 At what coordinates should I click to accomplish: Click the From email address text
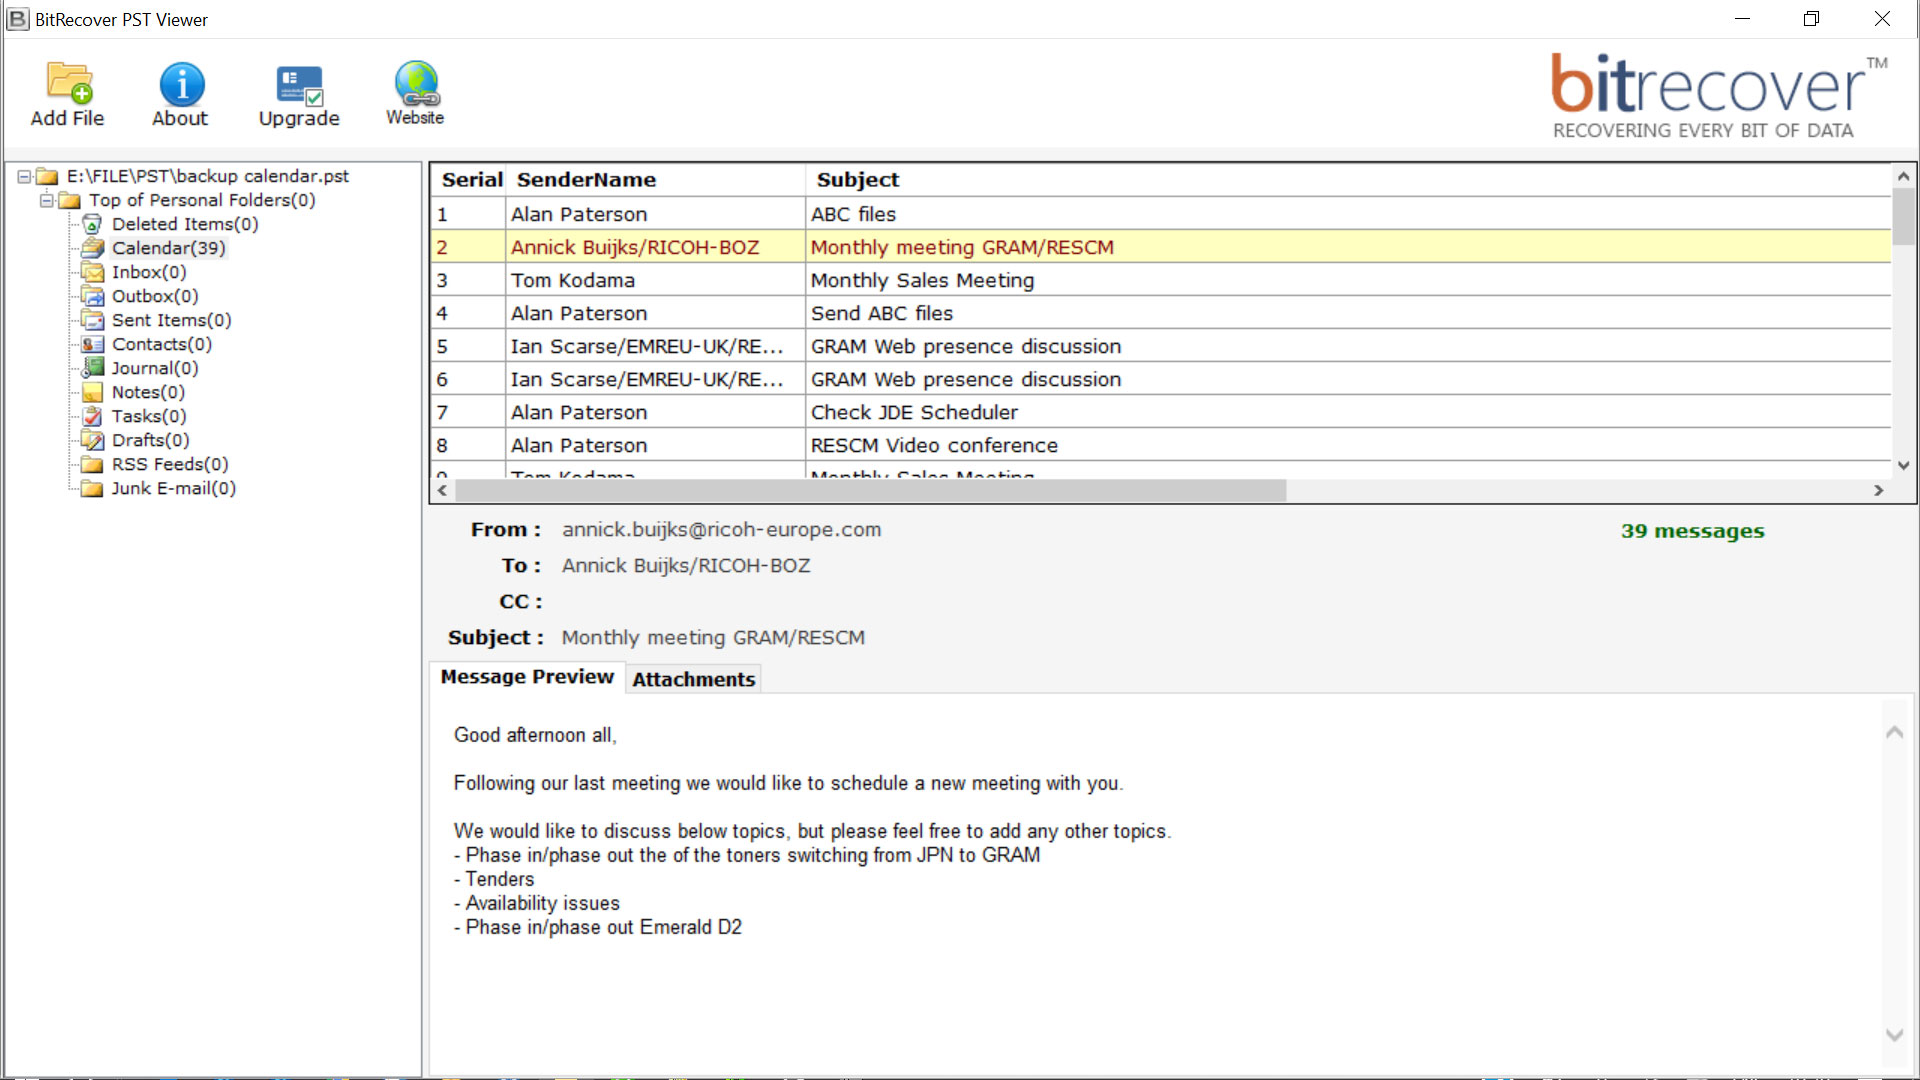point(721,530)
